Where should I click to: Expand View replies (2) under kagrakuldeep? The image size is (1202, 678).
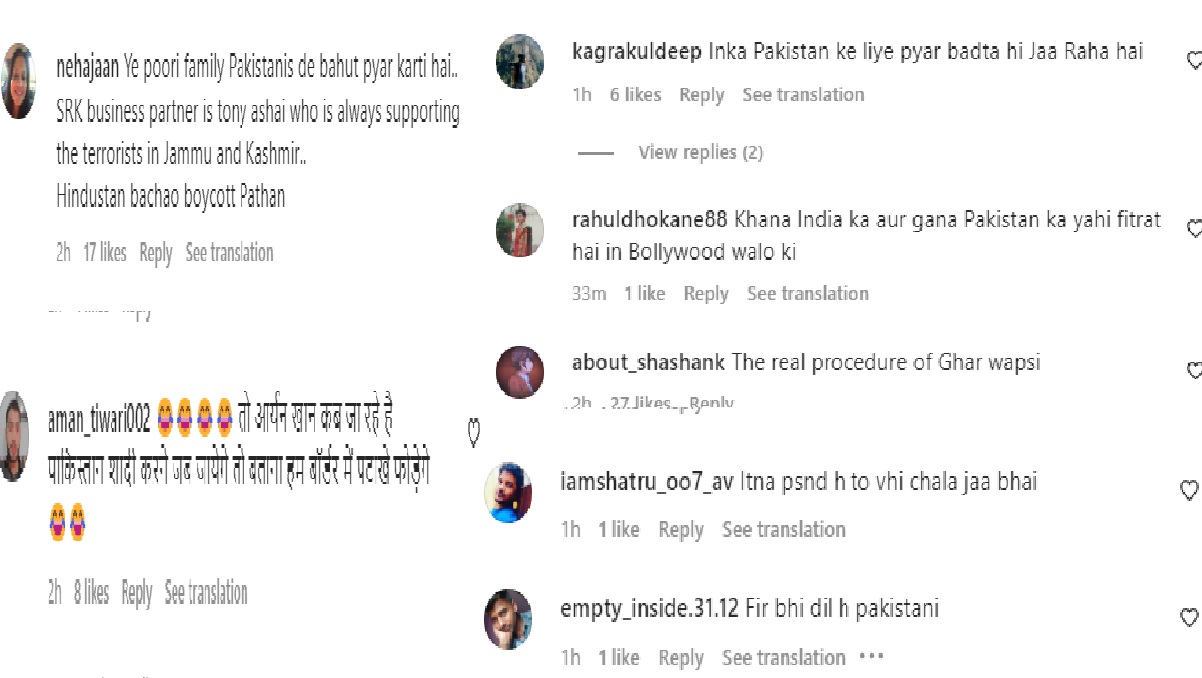pos(700,152)
